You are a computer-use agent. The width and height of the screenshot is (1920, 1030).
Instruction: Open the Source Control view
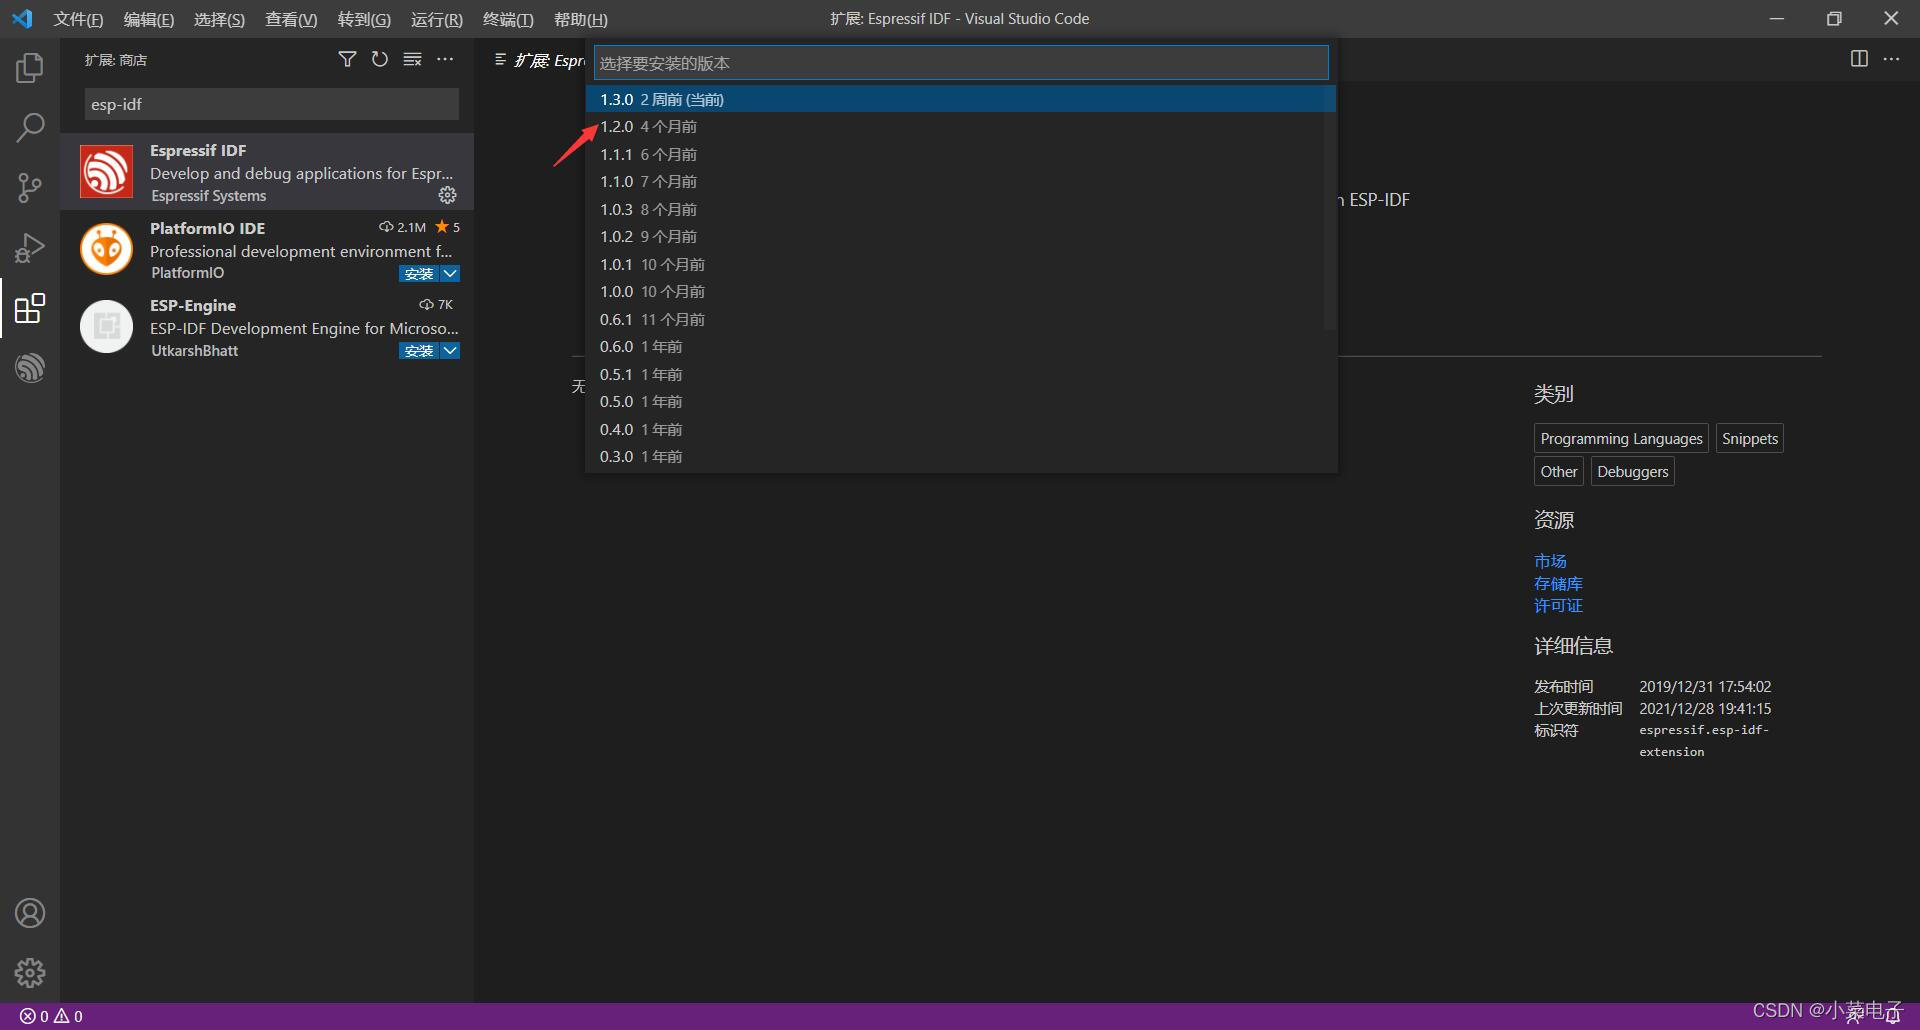tap(30, 188)
